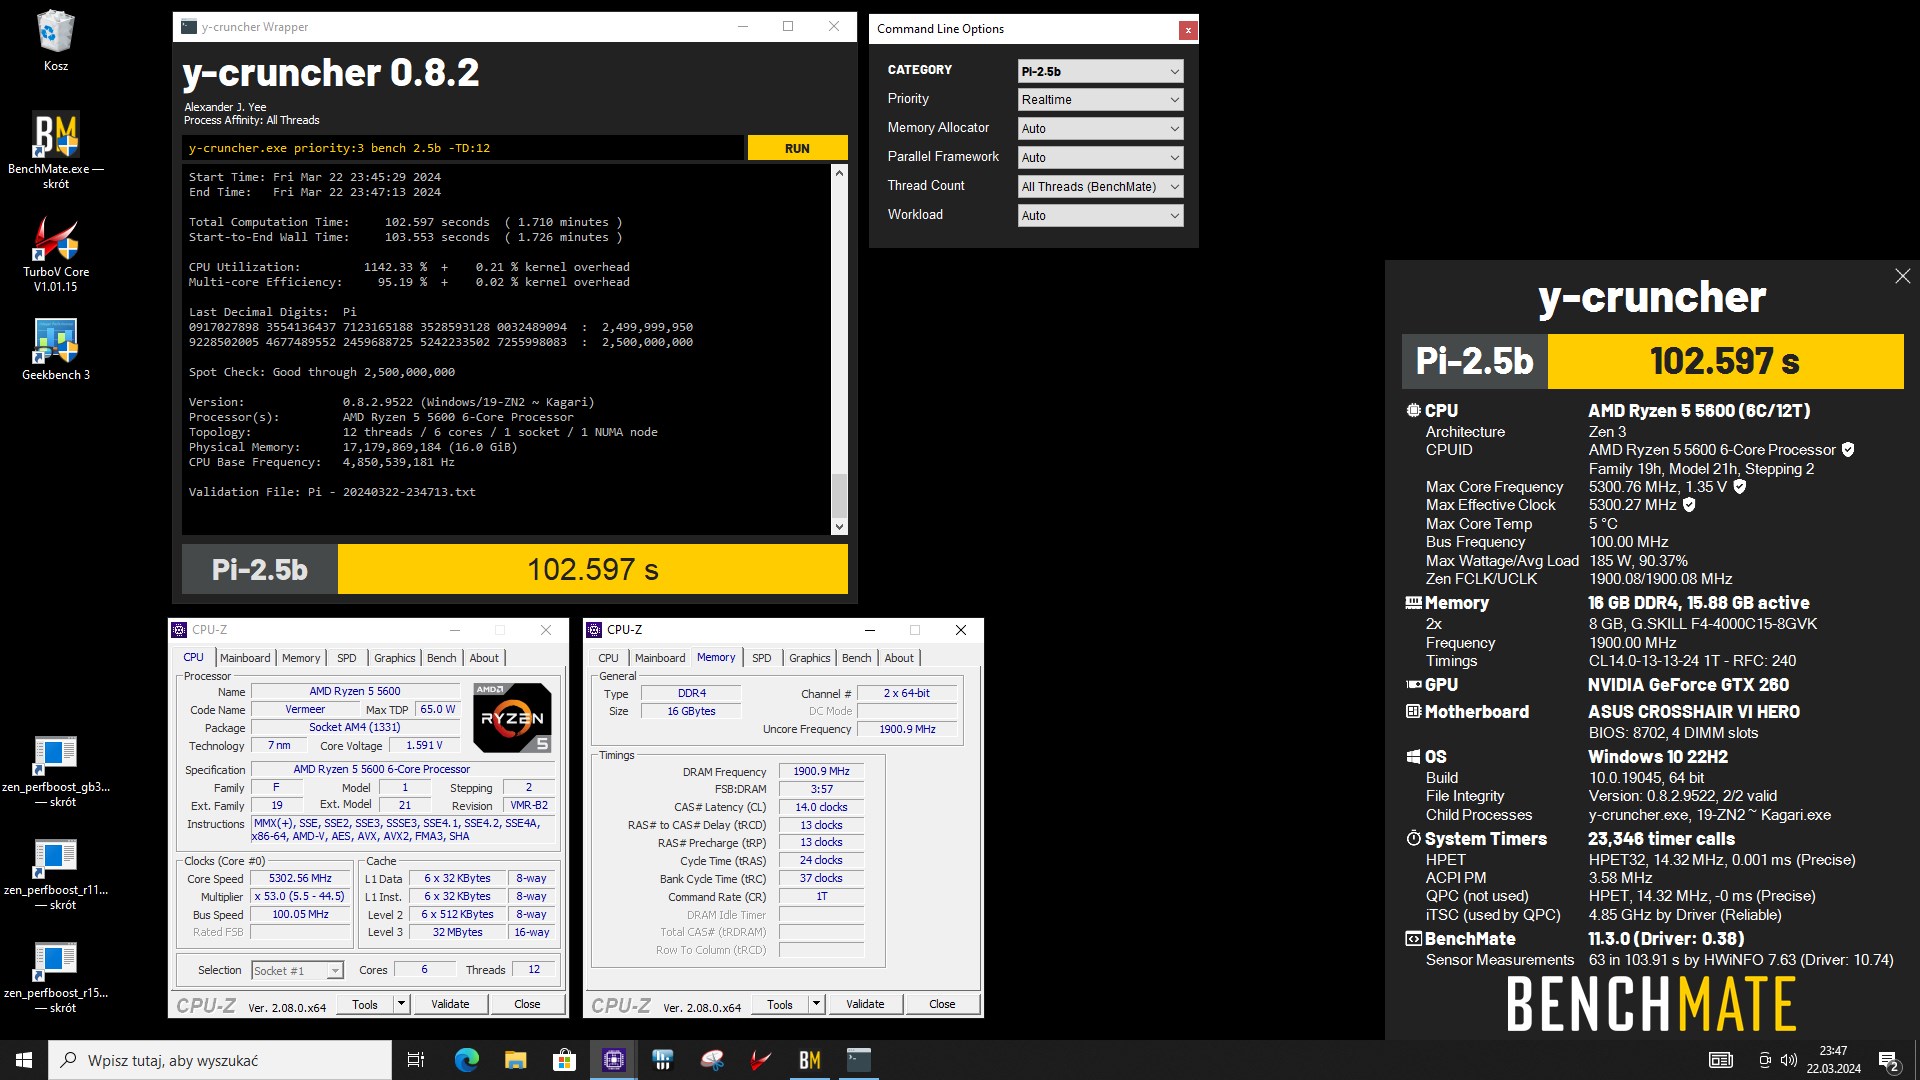Open SPD tab in left CPU-Z
The image size is (1920, 1080).
tap(346, 658)
